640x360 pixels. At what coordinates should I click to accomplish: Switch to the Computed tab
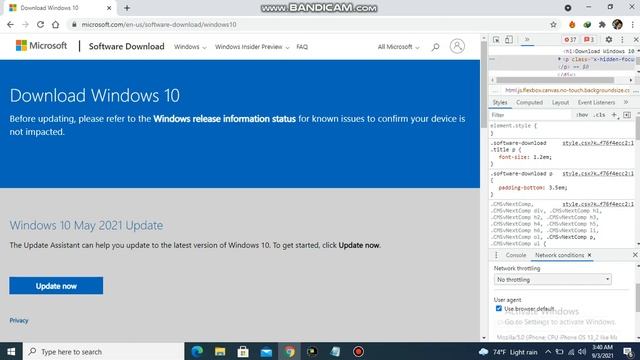529,102
